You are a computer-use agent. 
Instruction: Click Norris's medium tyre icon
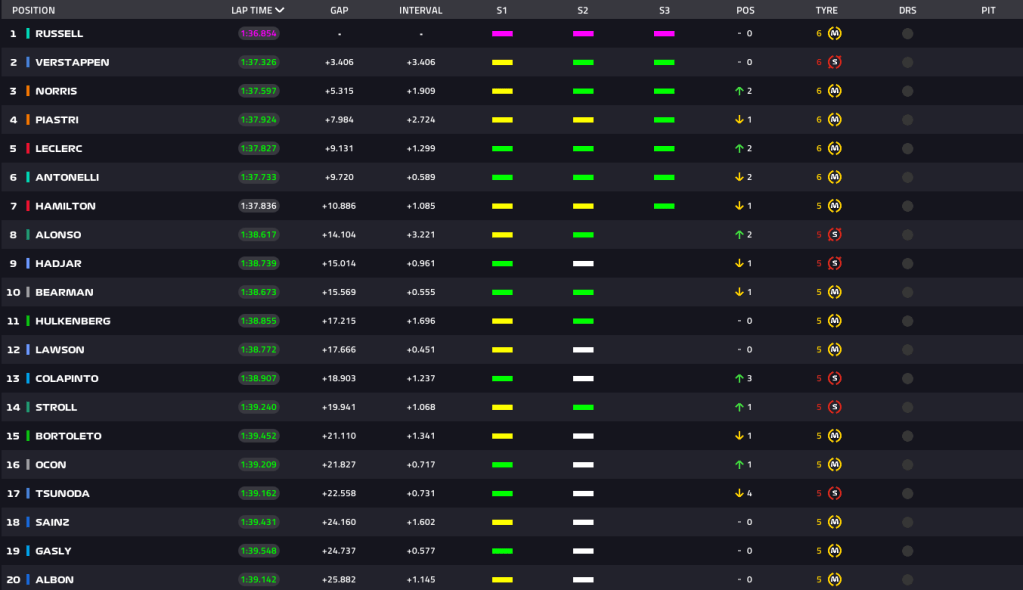[x=834, y=91]
